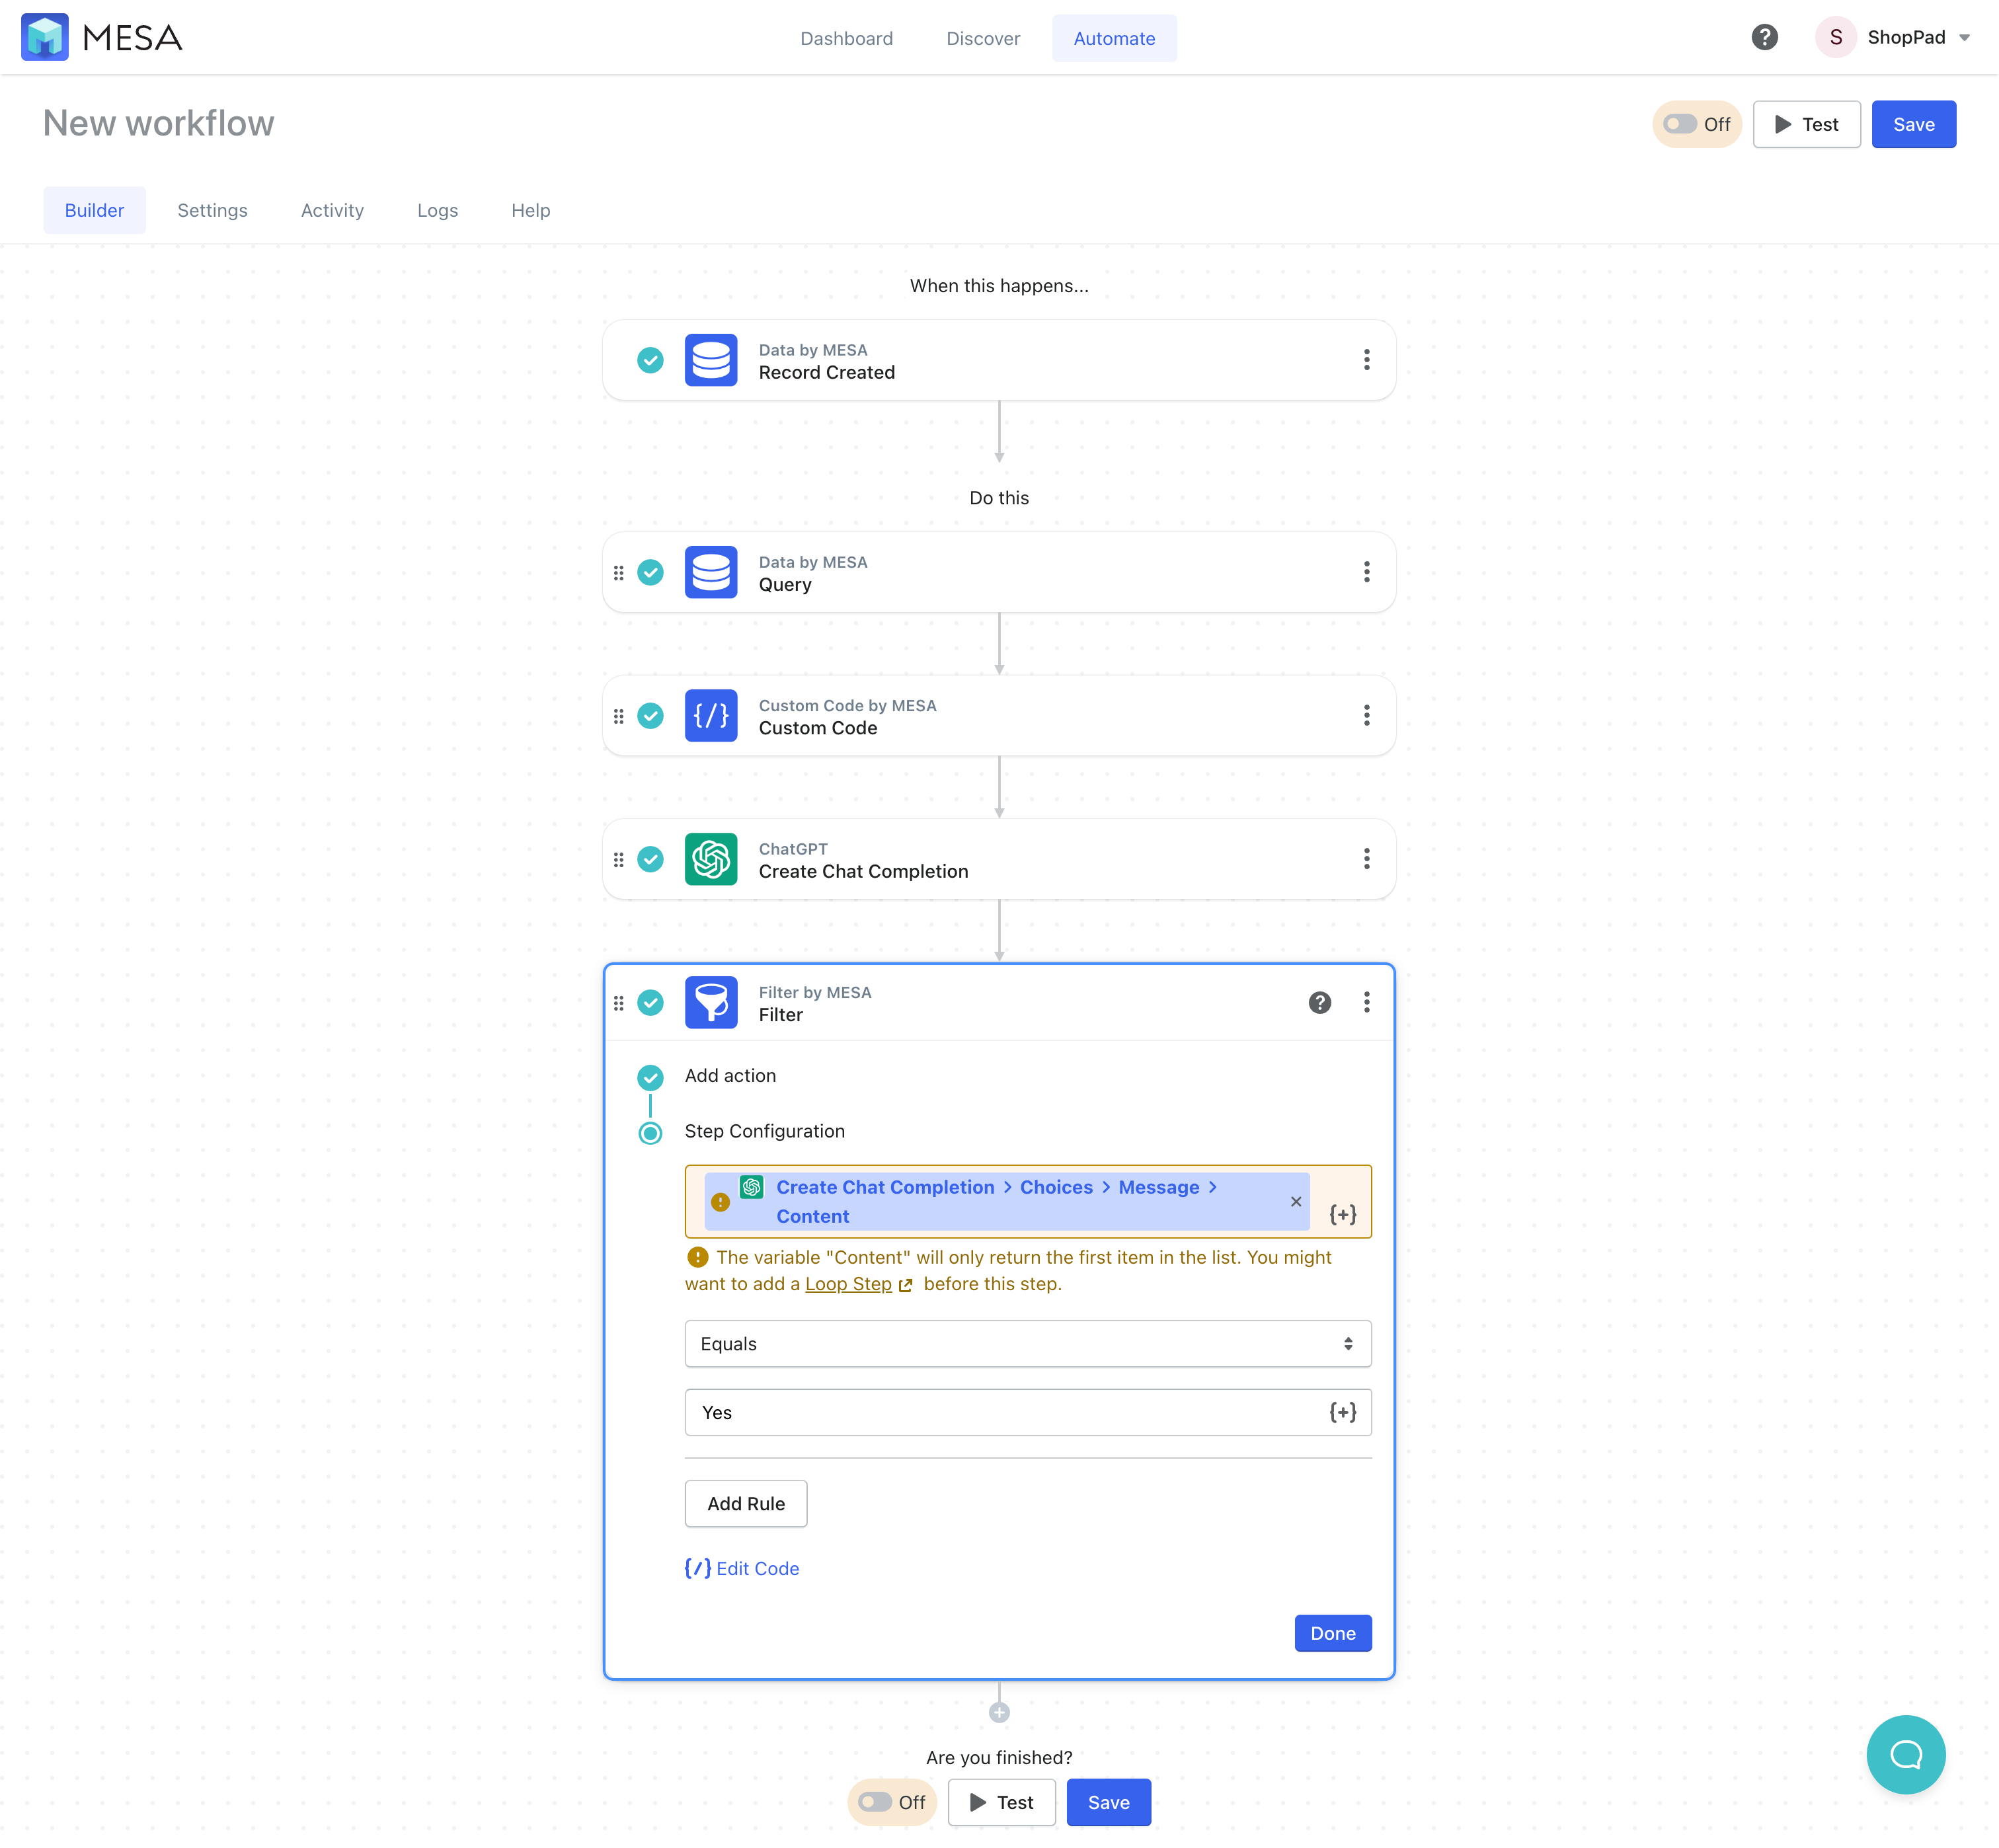Viewport: 1999px width, 1848px height.
Task: Open the Filter step options menu
Action: pyautogui.click(x=1366, y=1002)
